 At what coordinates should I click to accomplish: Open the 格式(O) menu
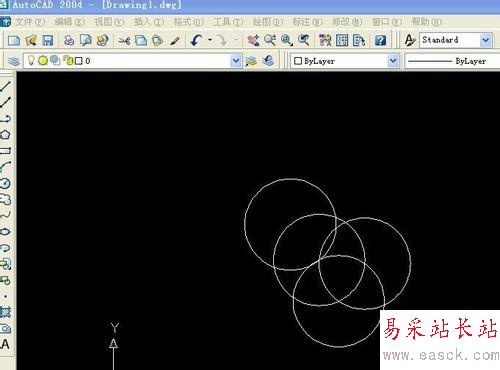(x=189, y=22)
